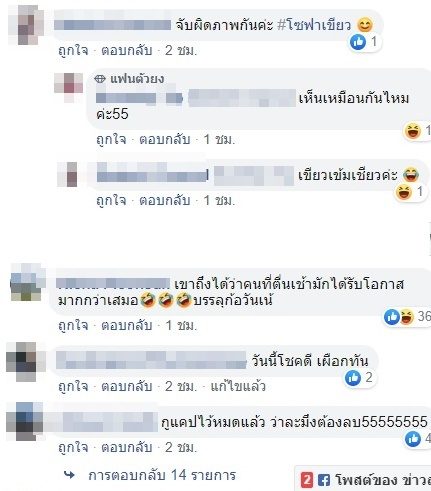
Task: Like the เขียวเข้มเขียวค่ะ reply via ถูกใจ
Action: (111, 201)
